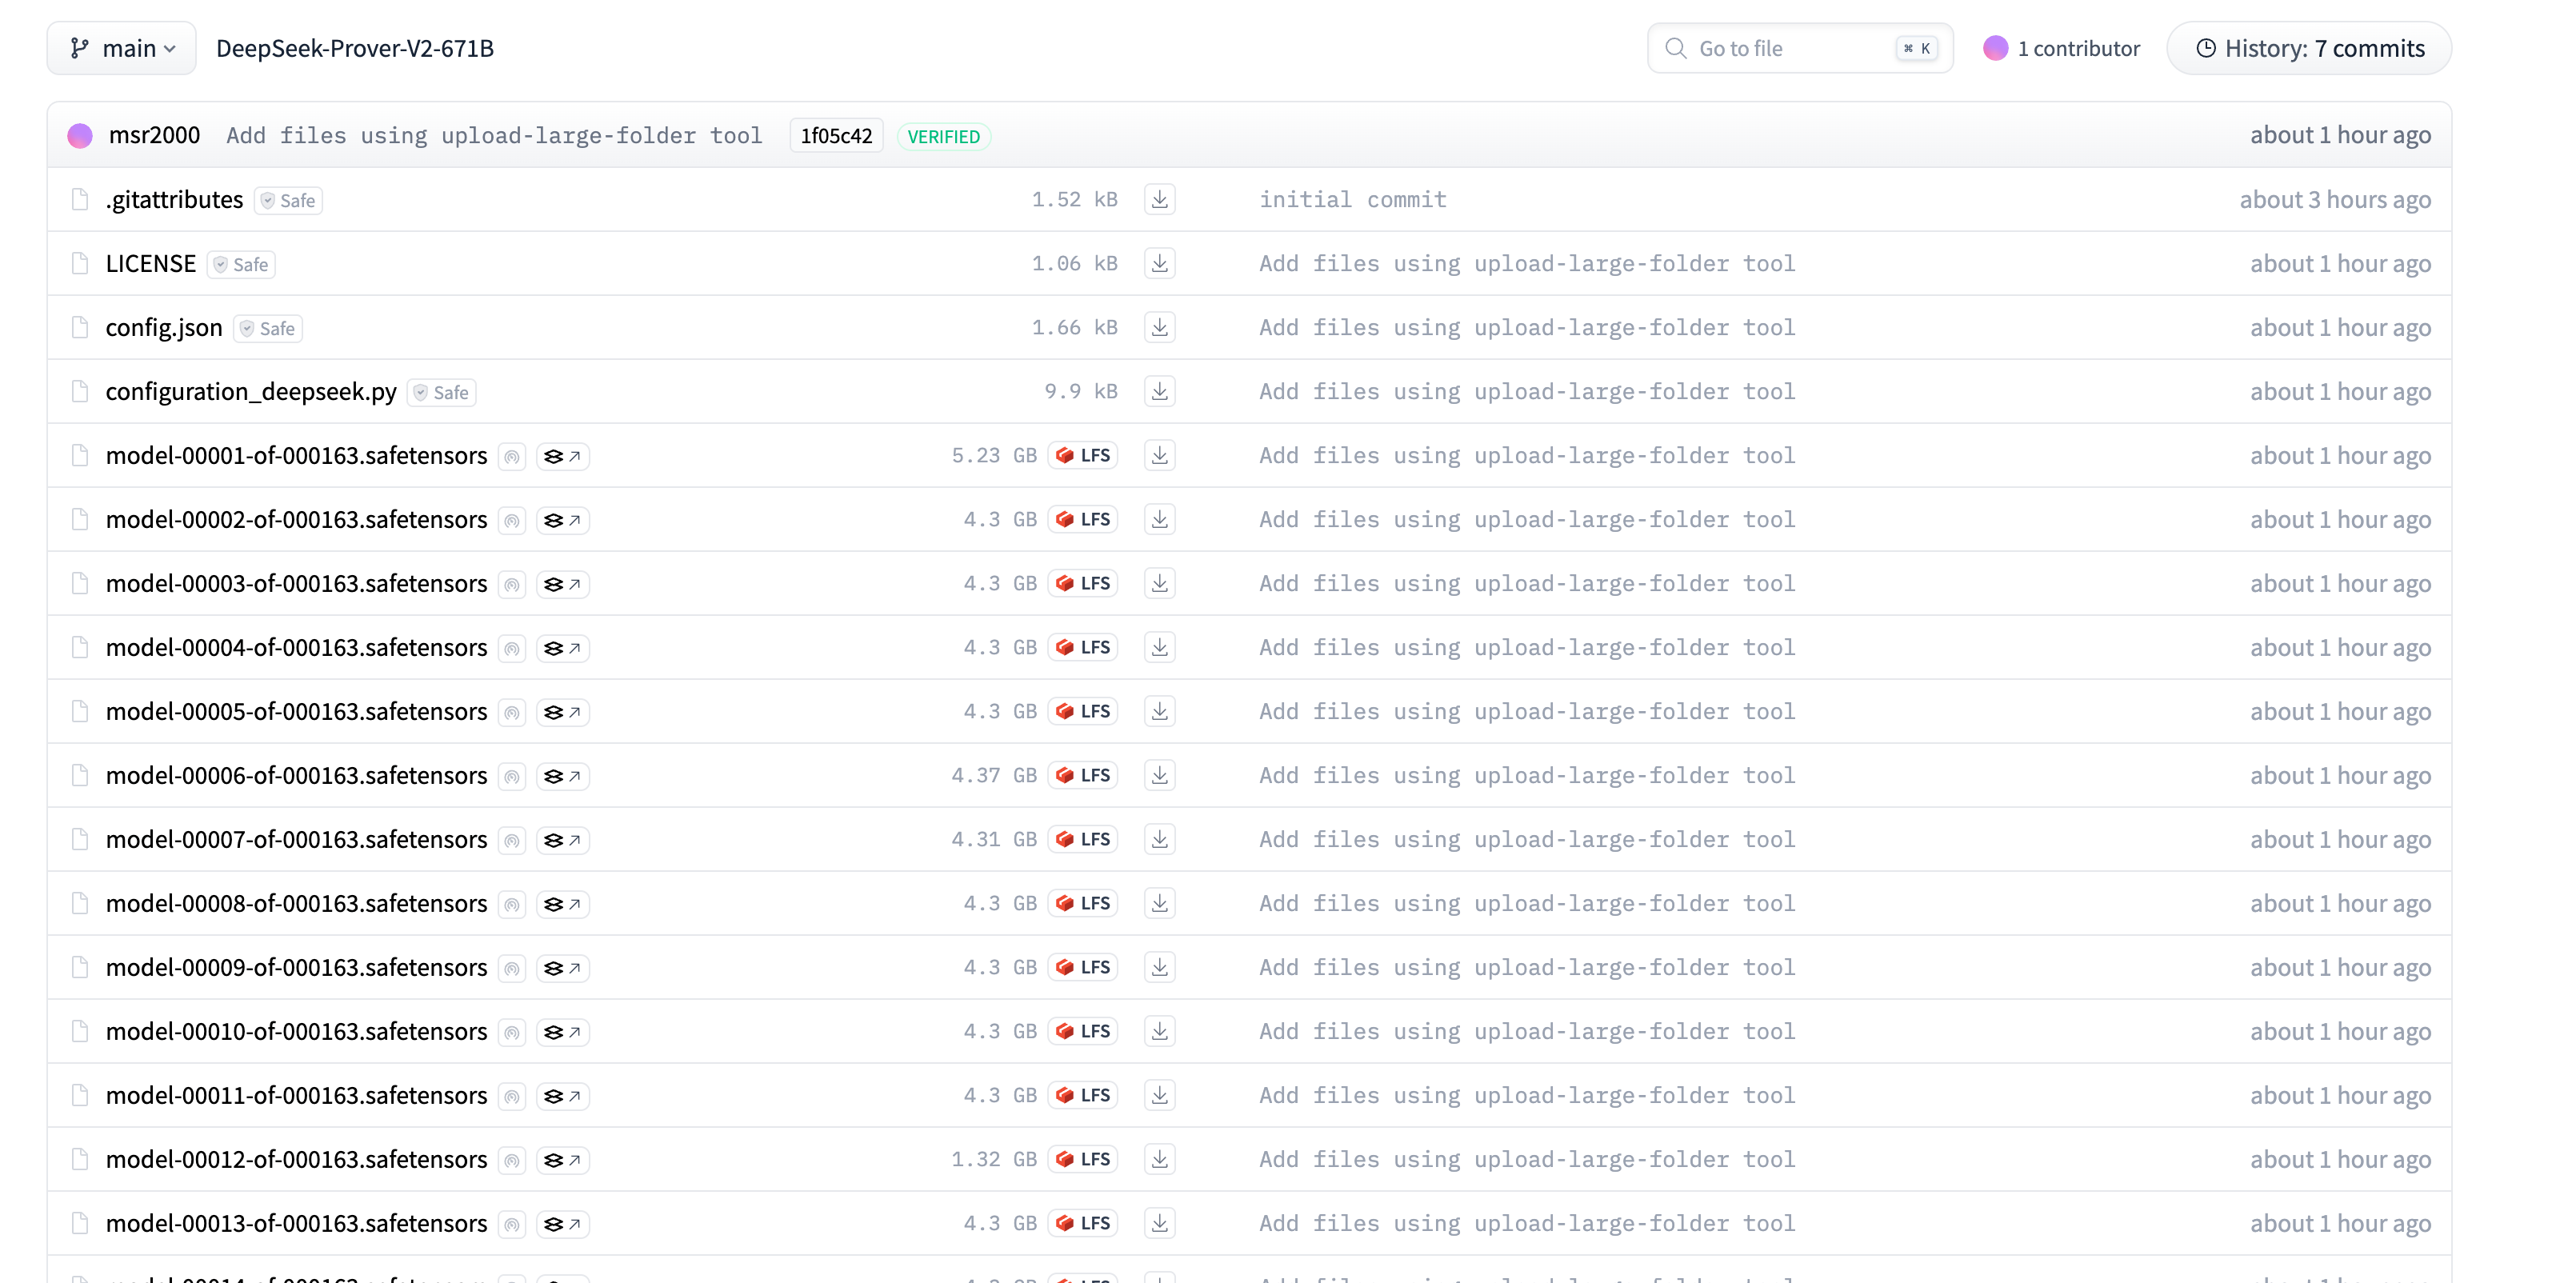Click the Xet storage icon beside model-00003
Viewport: 2576px width, 1283px height.
click(x=512, y=583)
